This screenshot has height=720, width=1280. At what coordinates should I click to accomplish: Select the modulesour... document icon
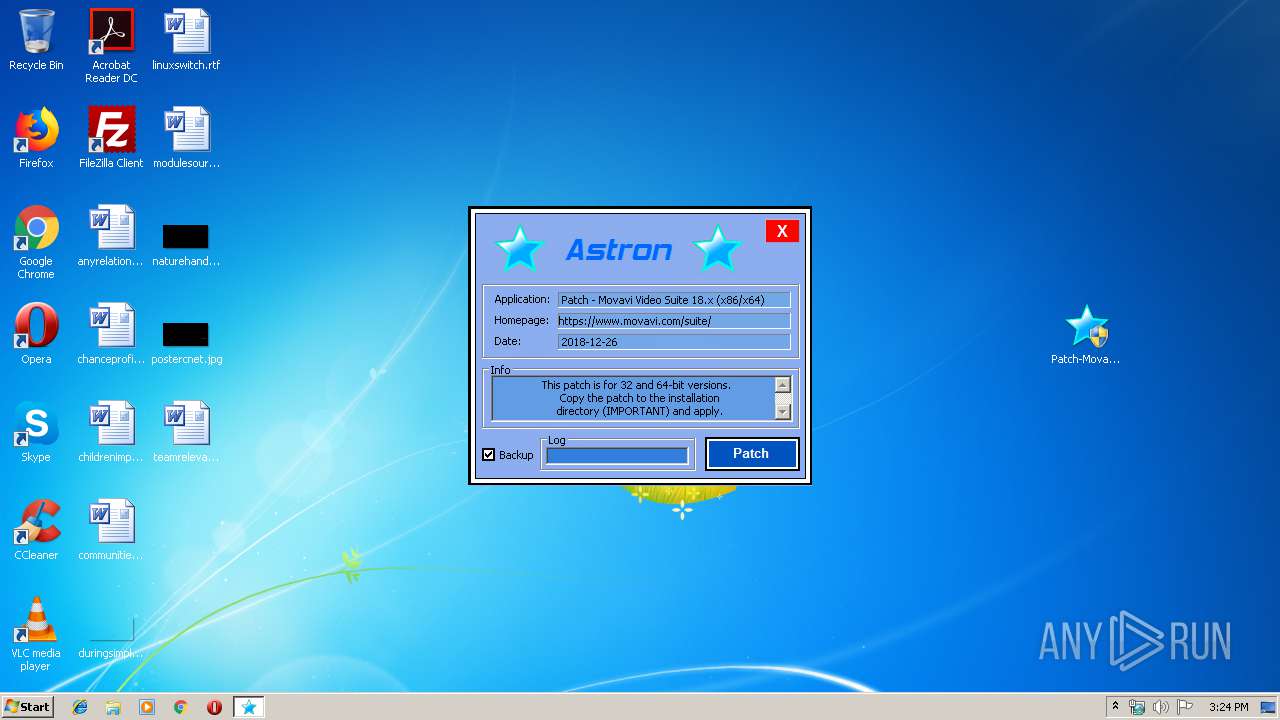click(x=186, y=138)
